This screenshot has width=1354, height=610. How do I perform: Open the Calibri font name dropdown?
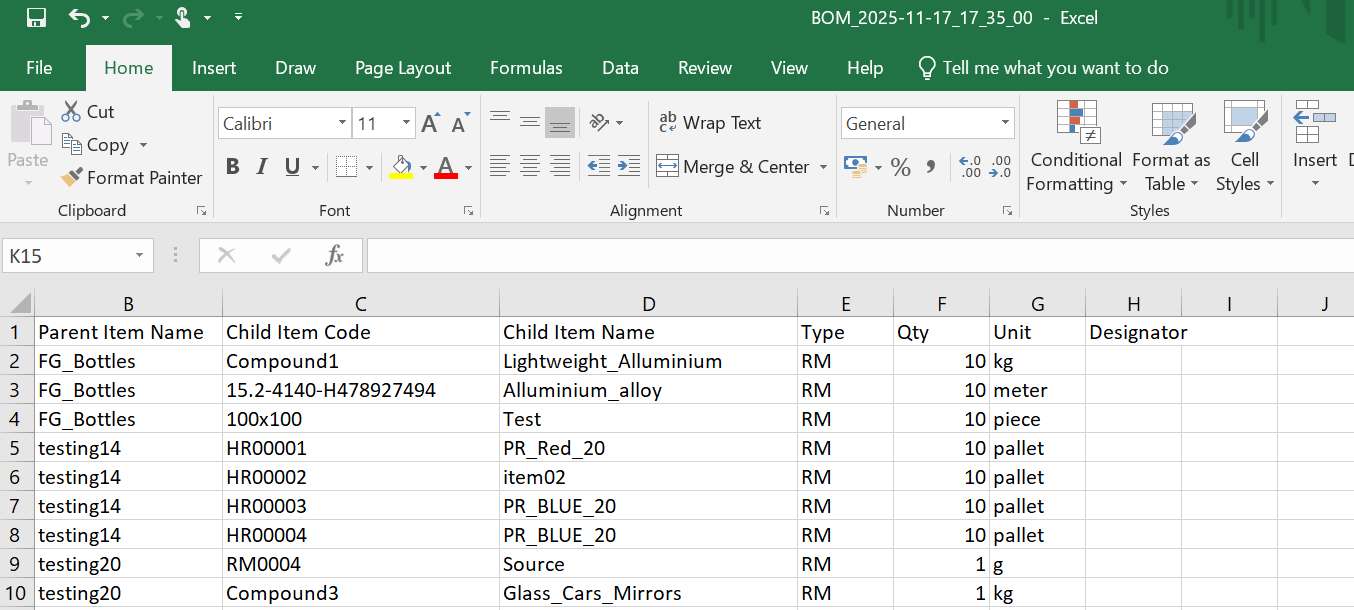coord(342,124)
